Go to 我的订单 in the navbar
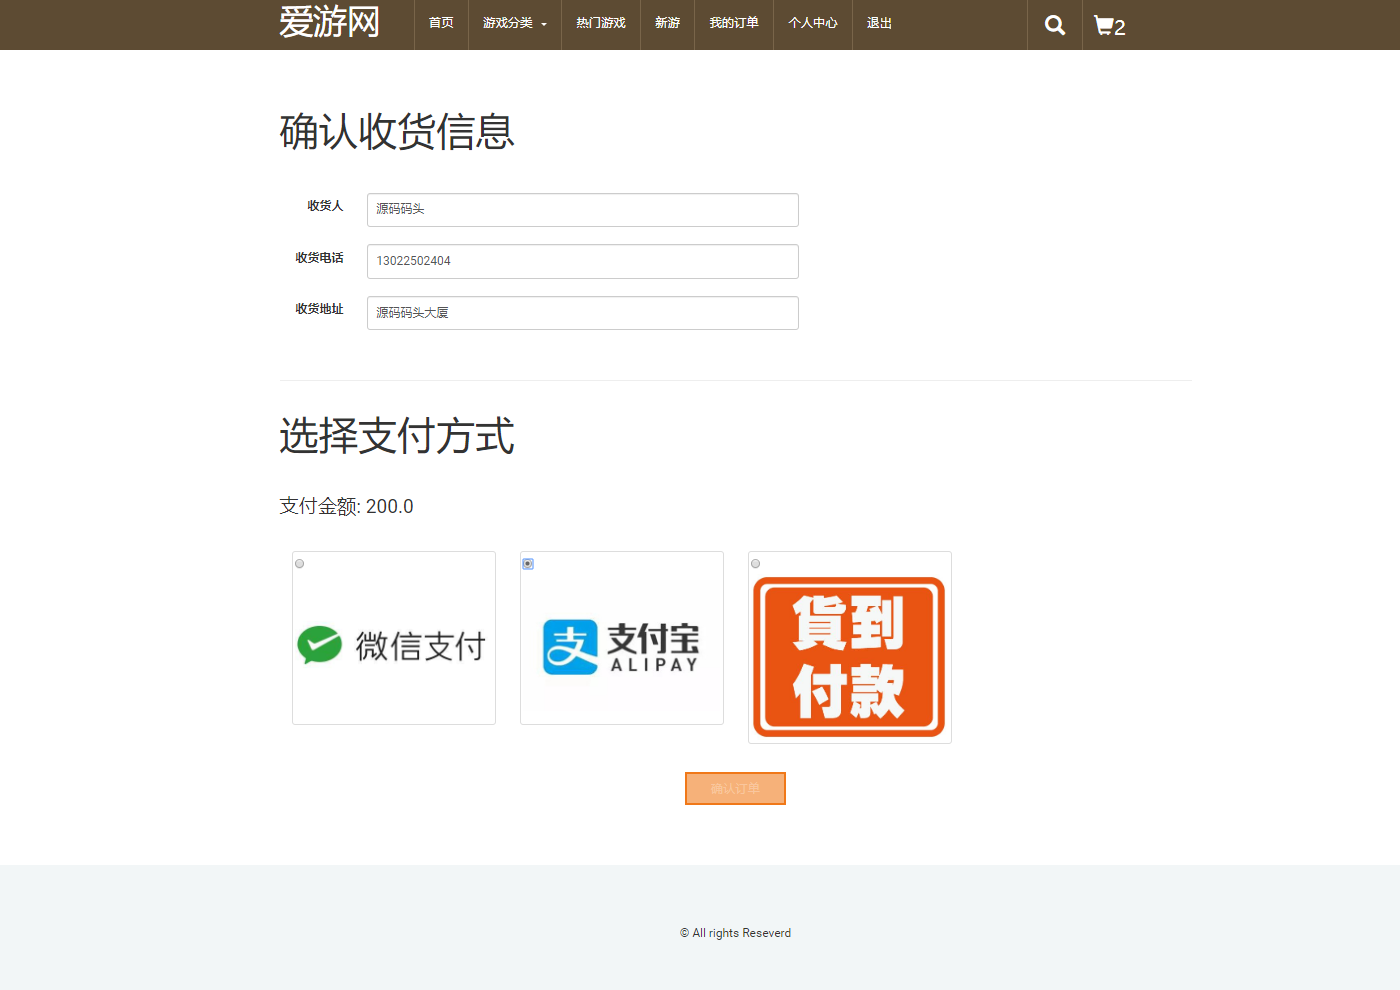1400x990 pixels. click(733, 23)
